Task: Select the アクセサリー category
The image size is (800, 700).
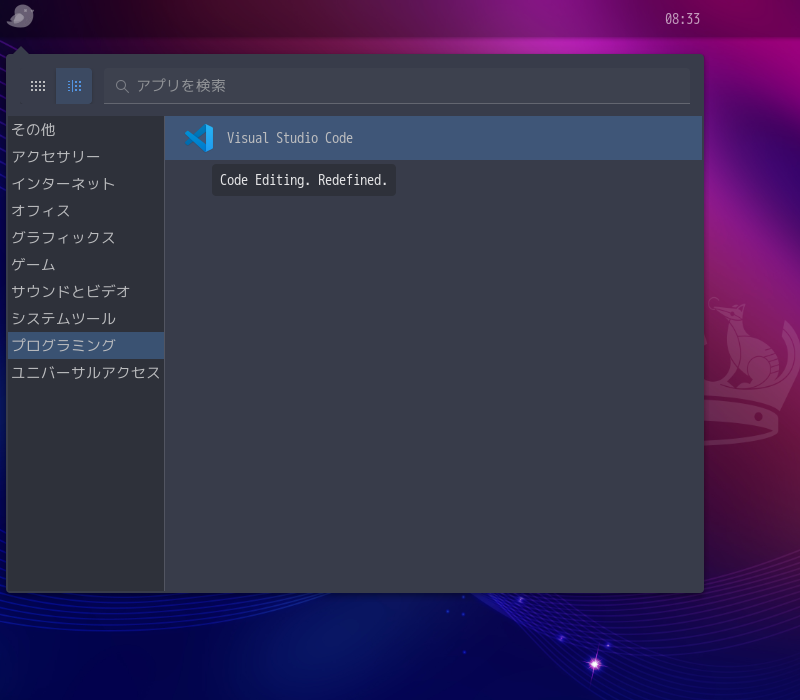Action: 86,157
